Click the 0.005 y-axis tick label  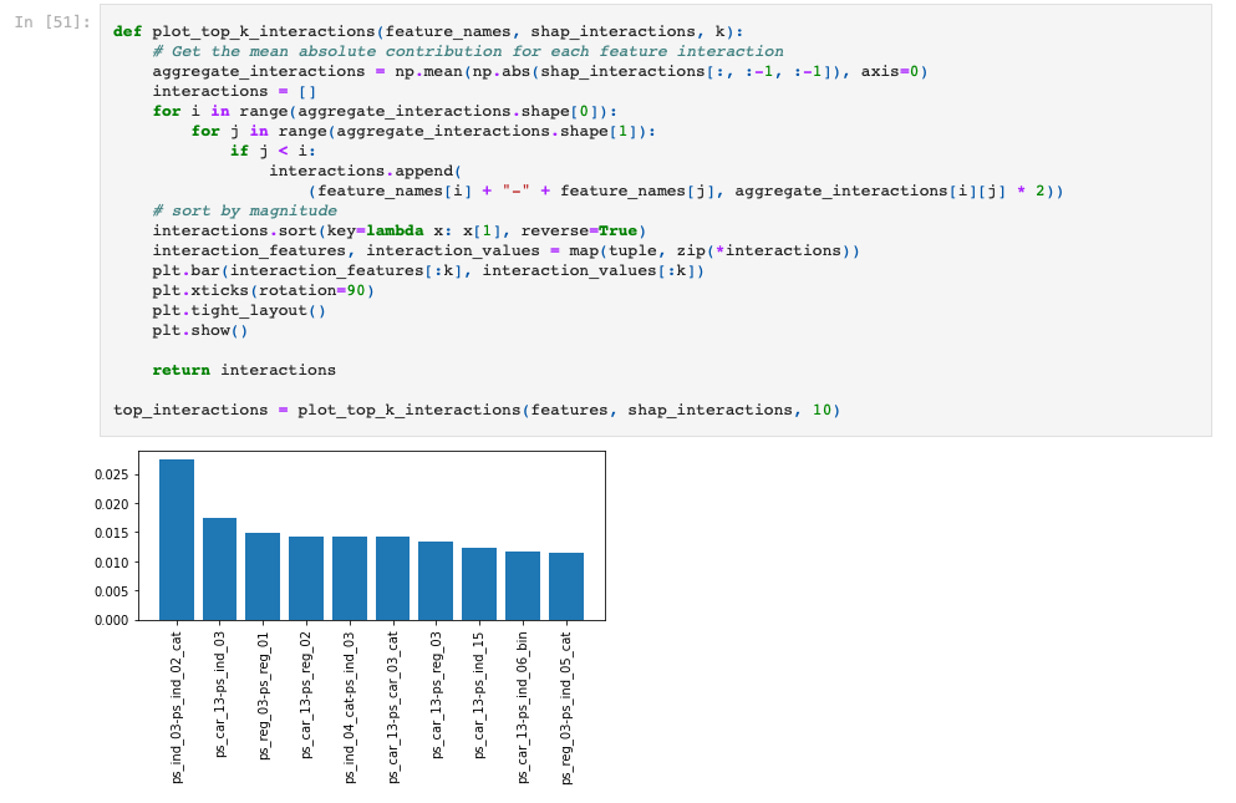[x=112, y=591]
